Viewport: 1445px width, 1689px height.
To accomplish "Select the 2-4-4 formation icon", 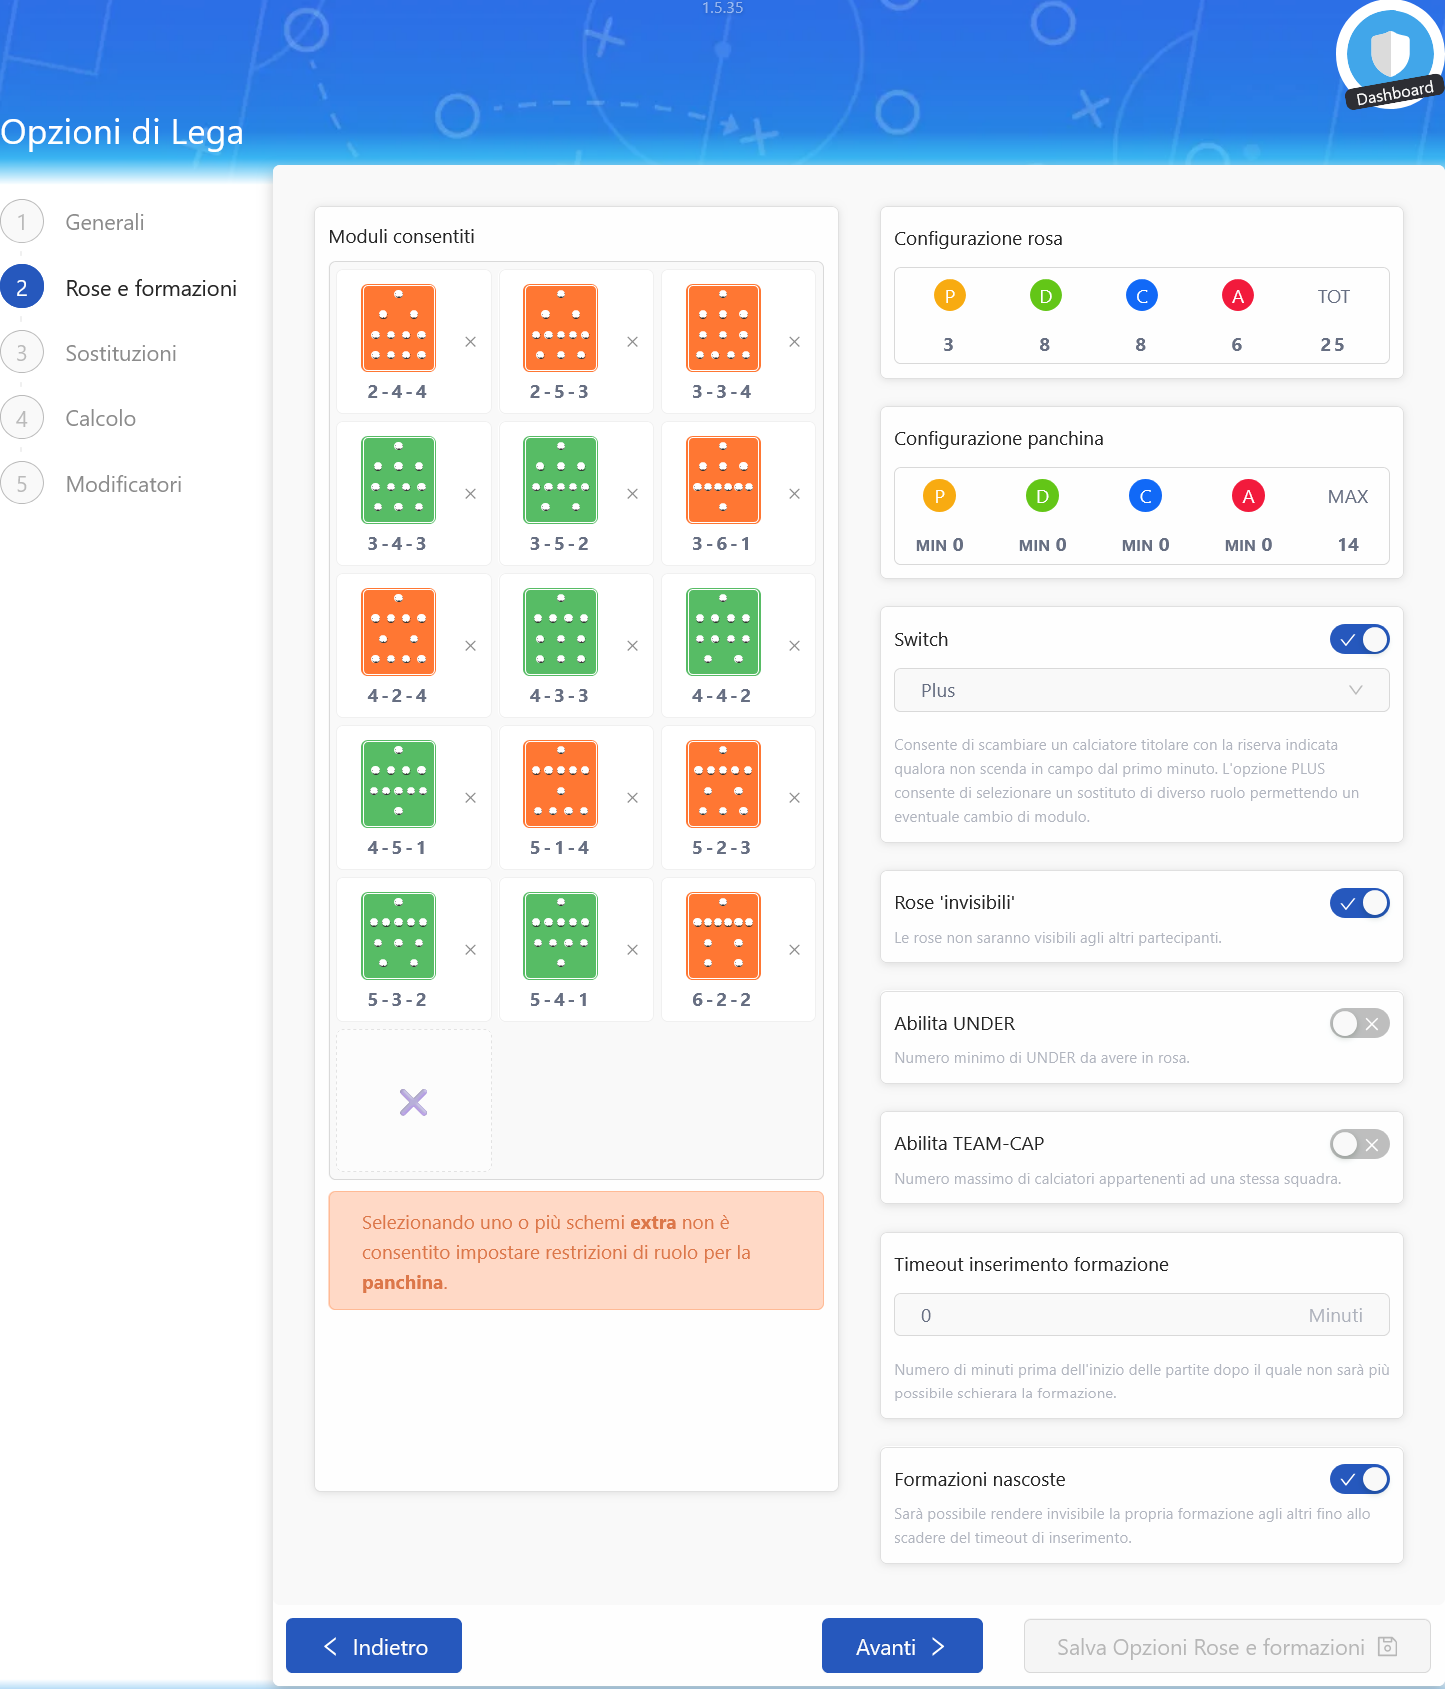I will tap(398, 328).
